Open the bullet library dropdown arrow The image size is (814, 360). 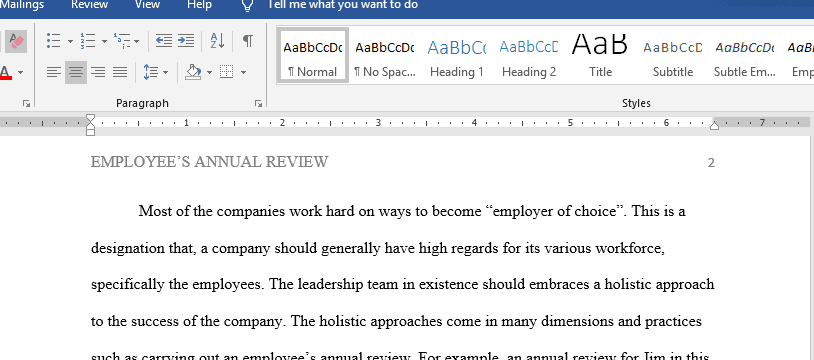tap(70, 41)
